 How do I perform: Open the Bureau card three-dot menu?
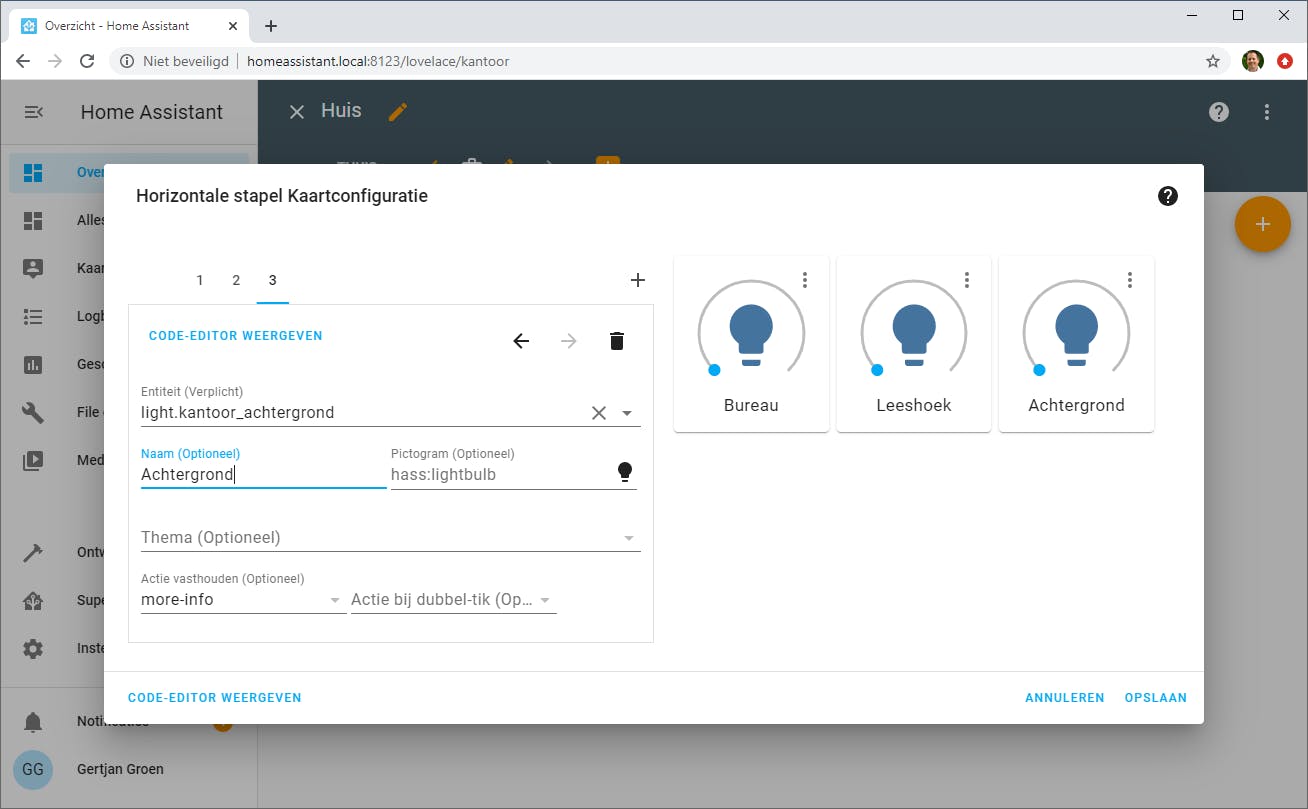coord(805,280)
